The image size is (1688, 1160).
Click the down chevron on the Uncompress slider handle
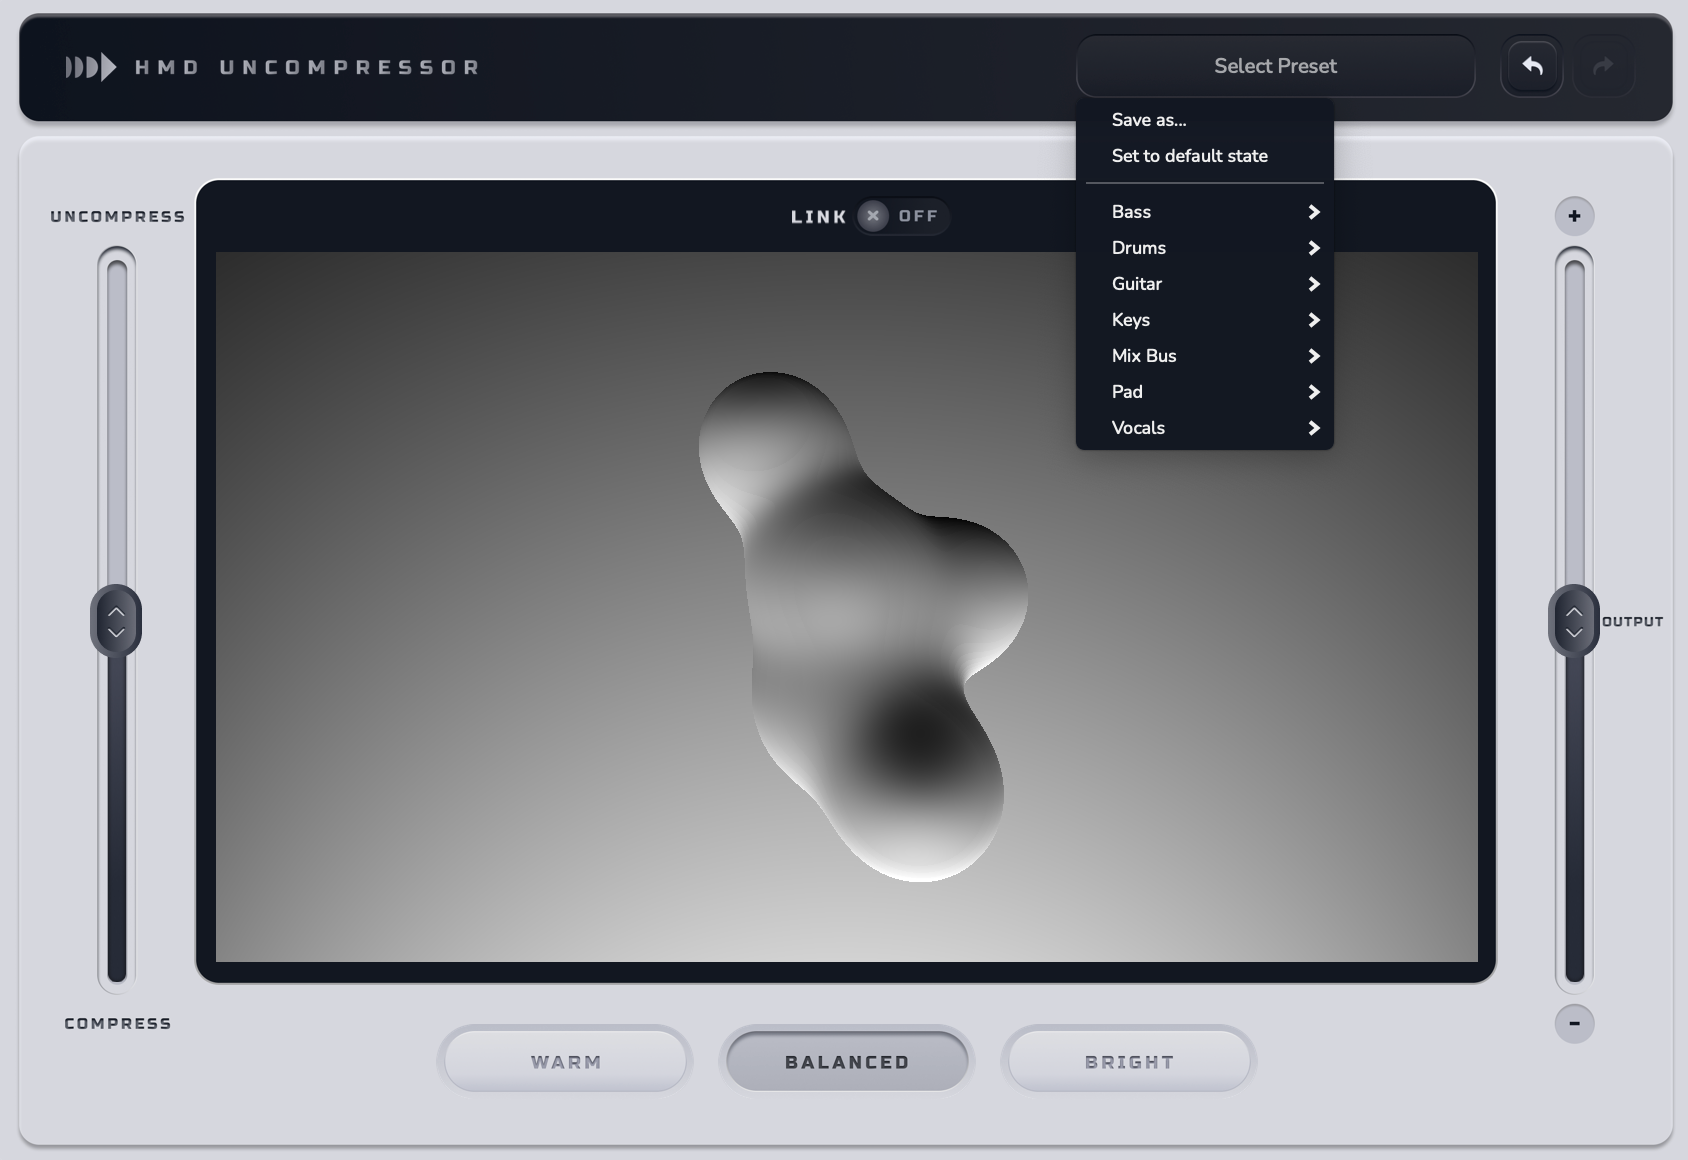[116, 633]
